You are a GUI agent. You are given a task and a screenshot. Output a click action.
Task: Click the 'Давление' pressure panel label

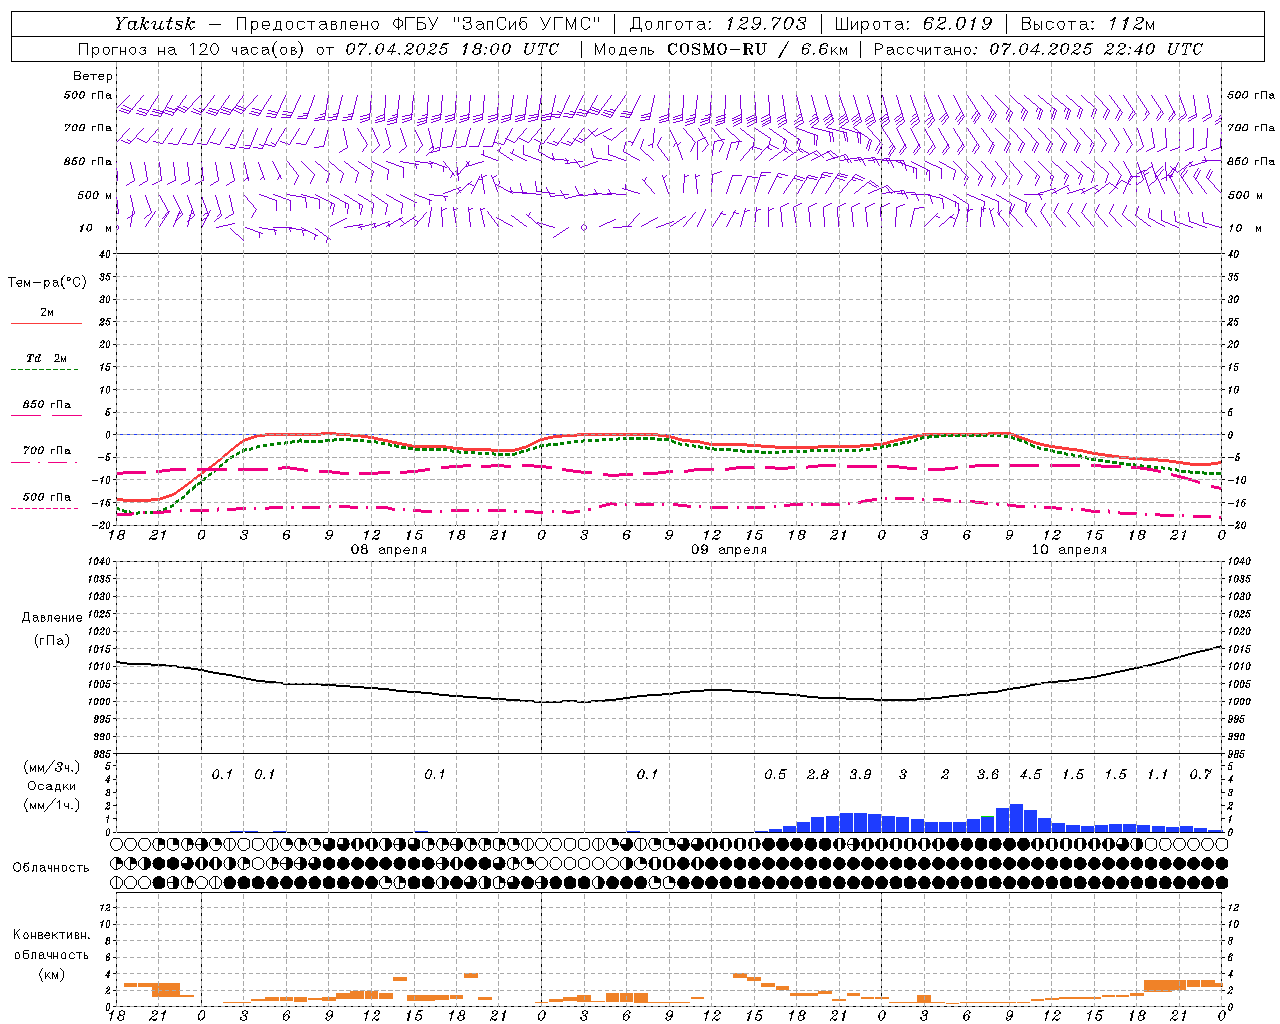52,618
